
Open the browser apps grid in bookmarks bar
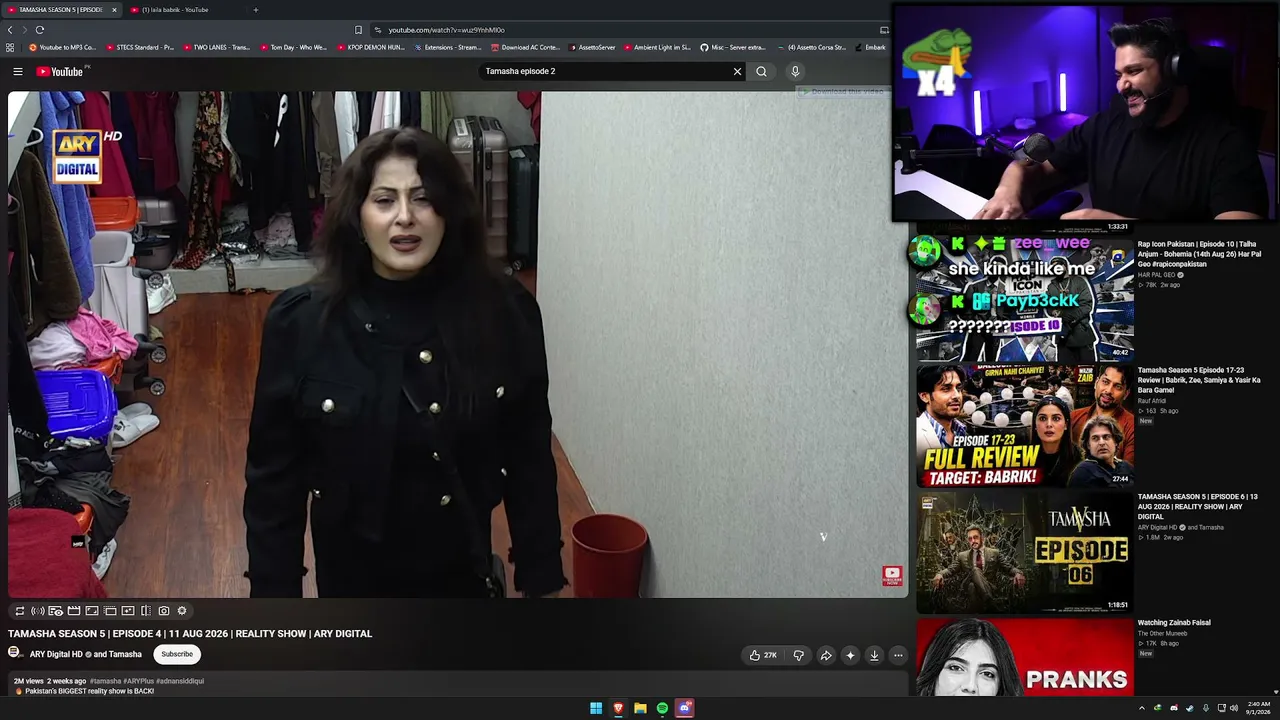[x=10, y=47]
